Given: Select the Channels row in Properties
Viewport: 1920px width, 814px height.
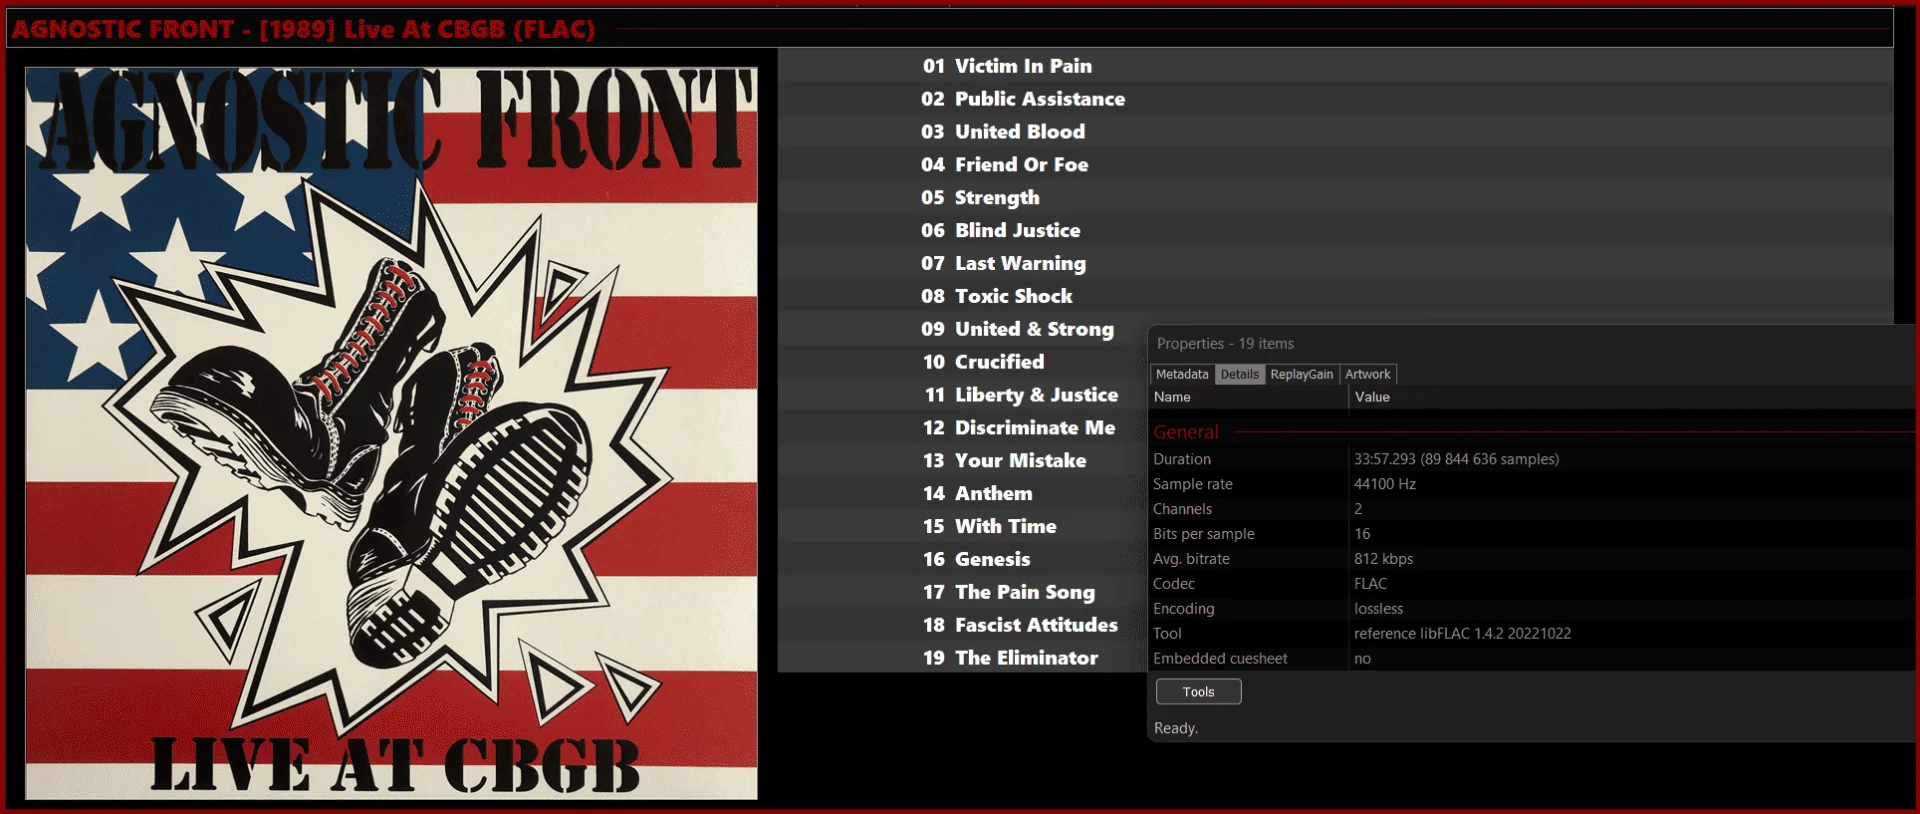Looking at the screenshot, I should 1532,509.
